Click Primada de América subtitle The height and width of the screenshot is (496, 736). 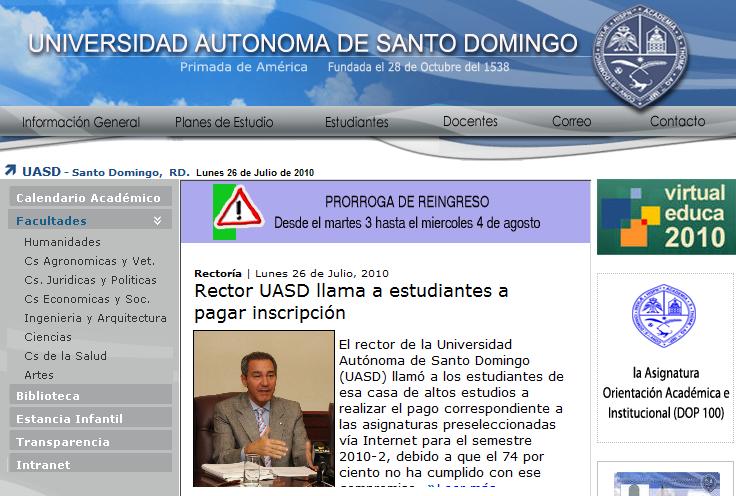[x=244, y=67]
